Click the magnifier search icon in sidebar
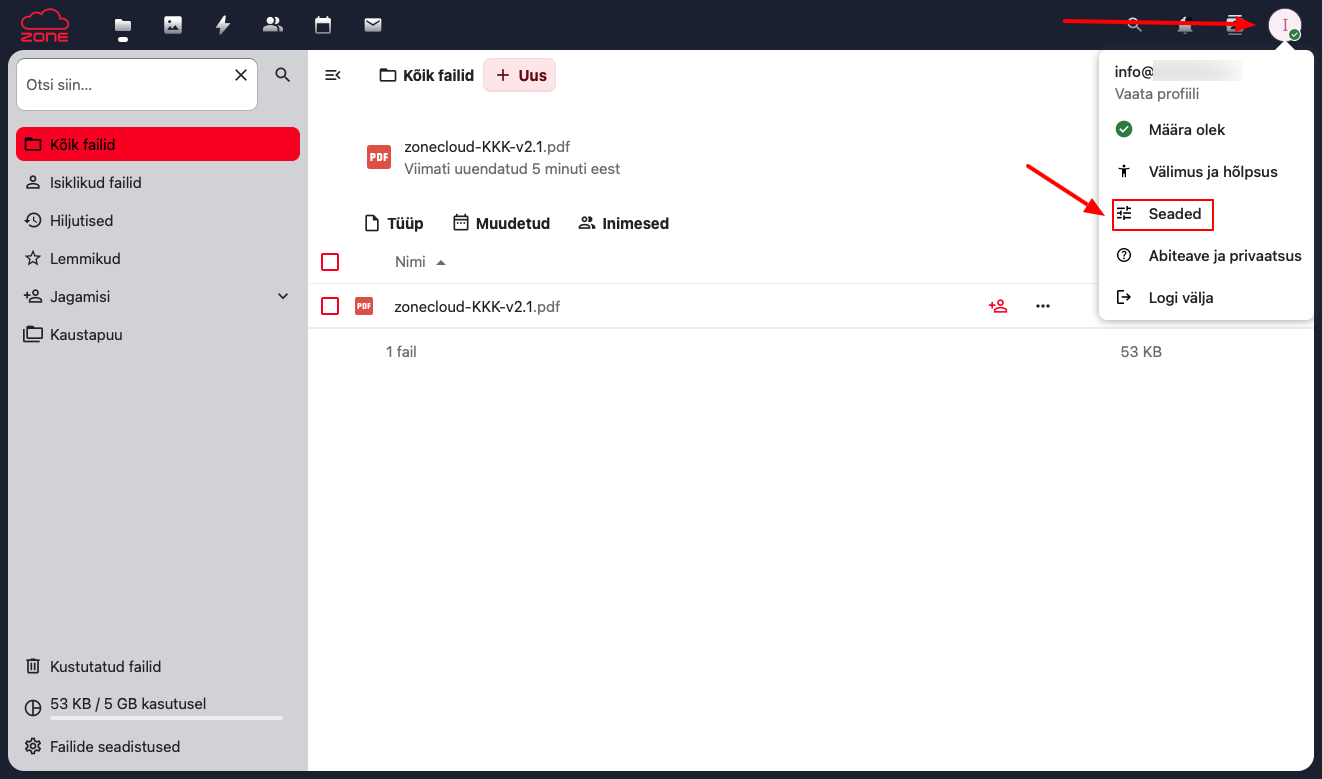The width and height of the screenshot is (1322, 779). [283, 75]
